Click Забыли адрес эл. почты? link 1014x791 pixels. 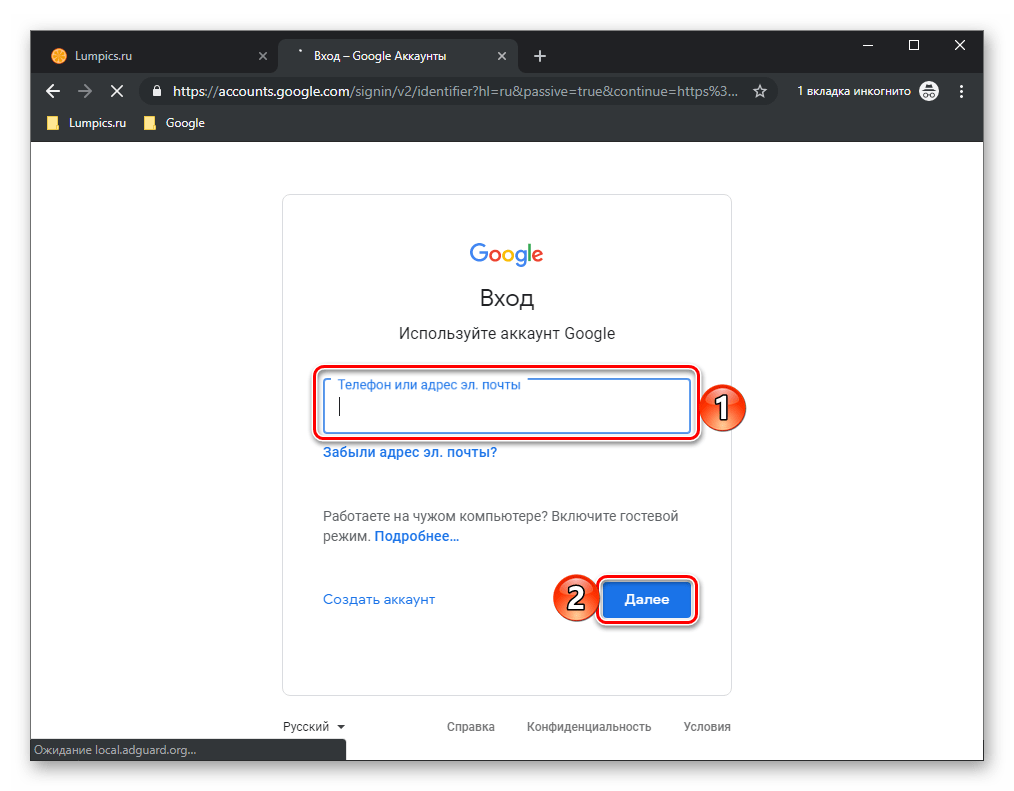410,452
